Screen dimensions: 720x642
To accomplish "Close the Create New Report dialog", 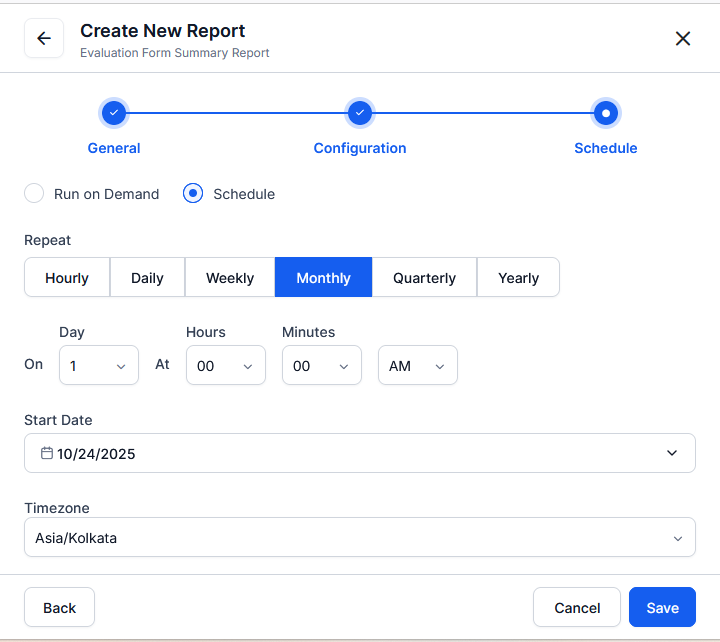I will (x=683, y=39).
